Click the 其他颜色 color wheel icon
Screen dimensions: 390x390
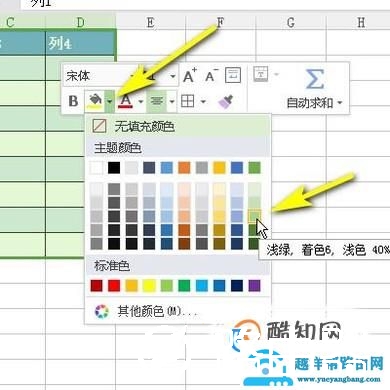pos(102,311)
